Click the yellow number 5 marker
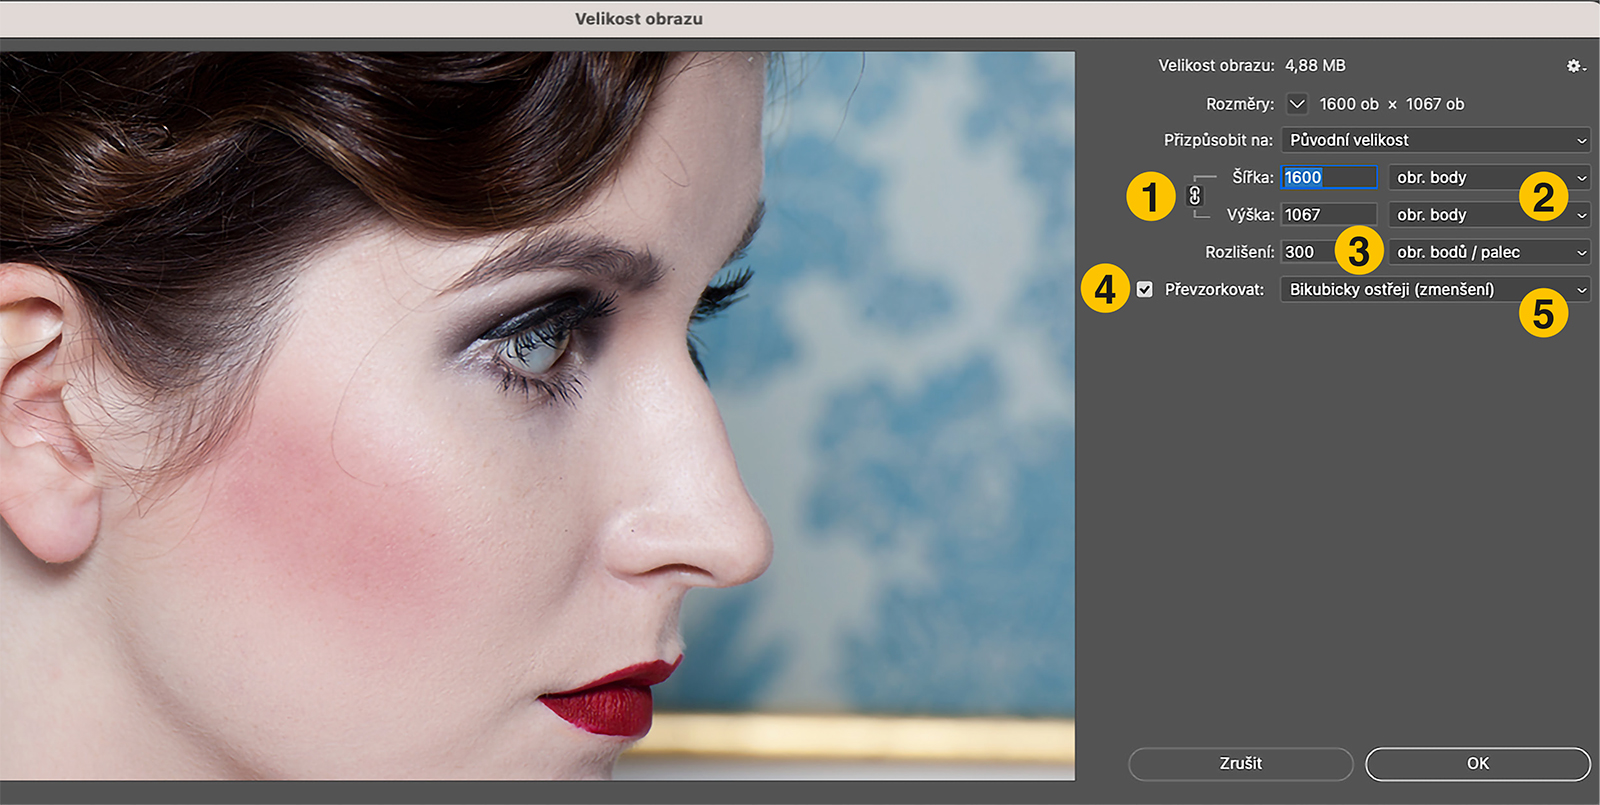The height and width of the screenshot is (805, 1600). (x=1542, y=314)
